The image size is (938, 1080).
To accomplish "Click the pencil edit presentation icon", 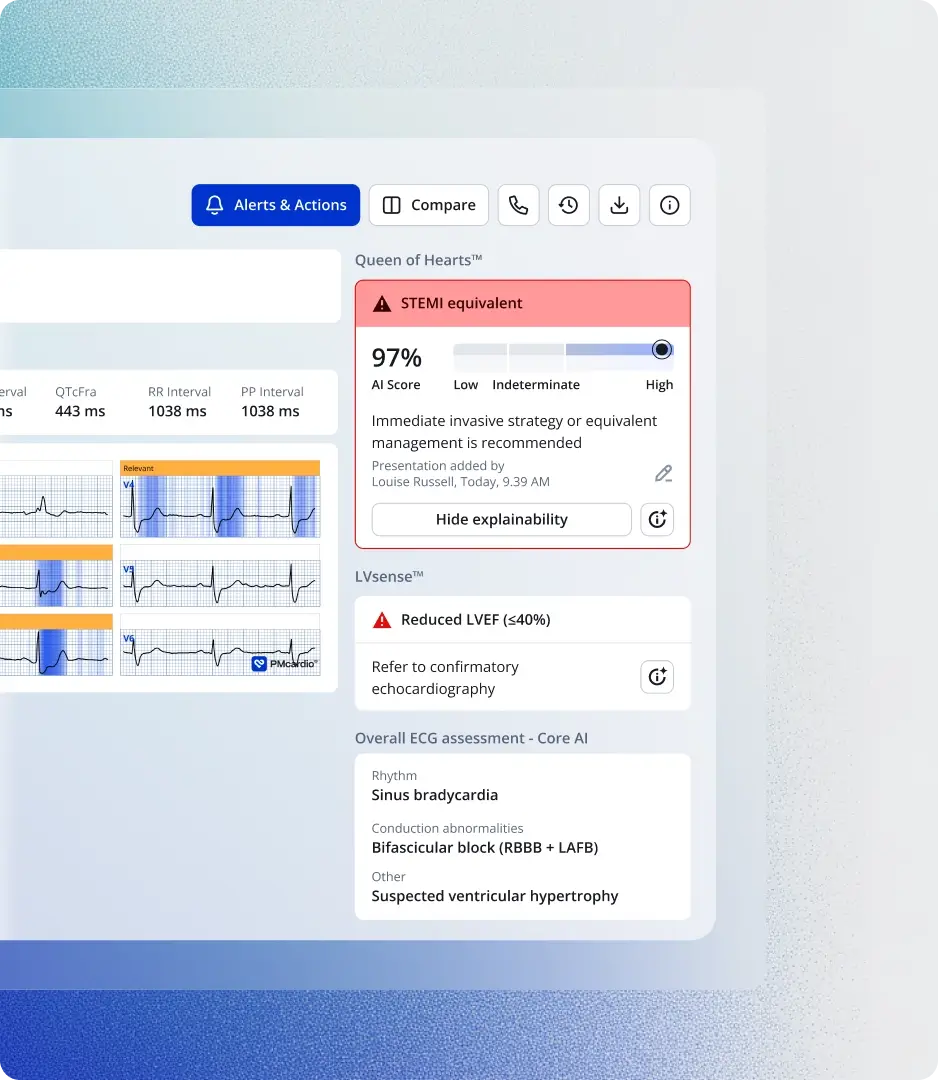I will [x=663, y=473].
